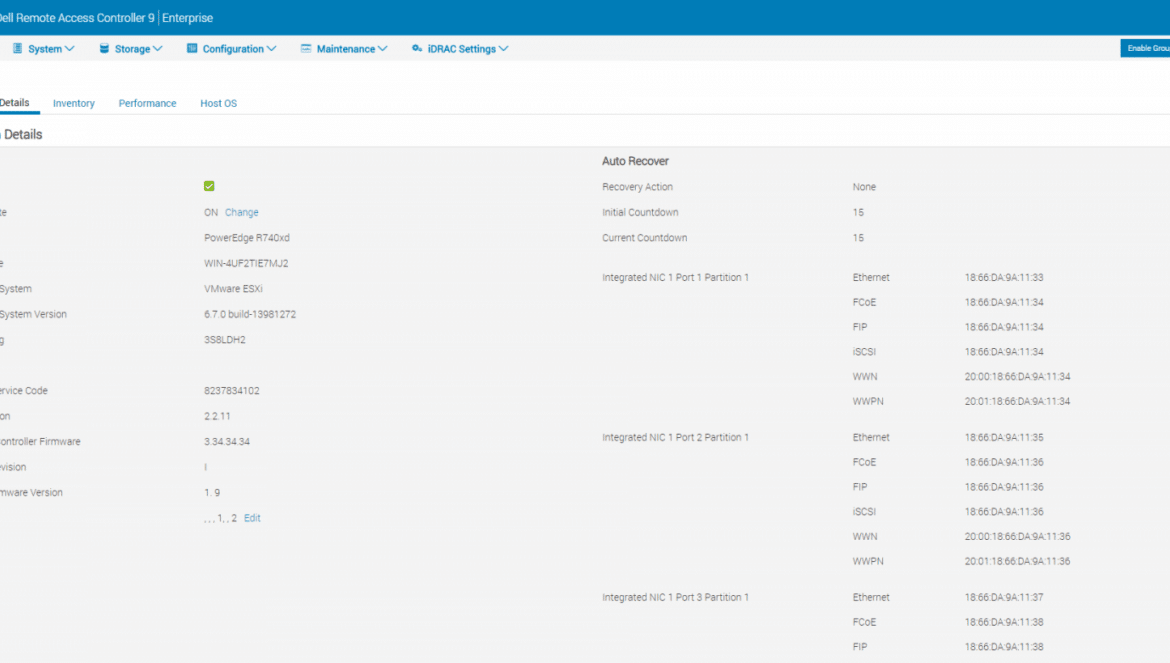The height and width of the screenshot is (663, 1170).
Task: Open the iDRAC Settings menu
Action: tap(460, 48)
